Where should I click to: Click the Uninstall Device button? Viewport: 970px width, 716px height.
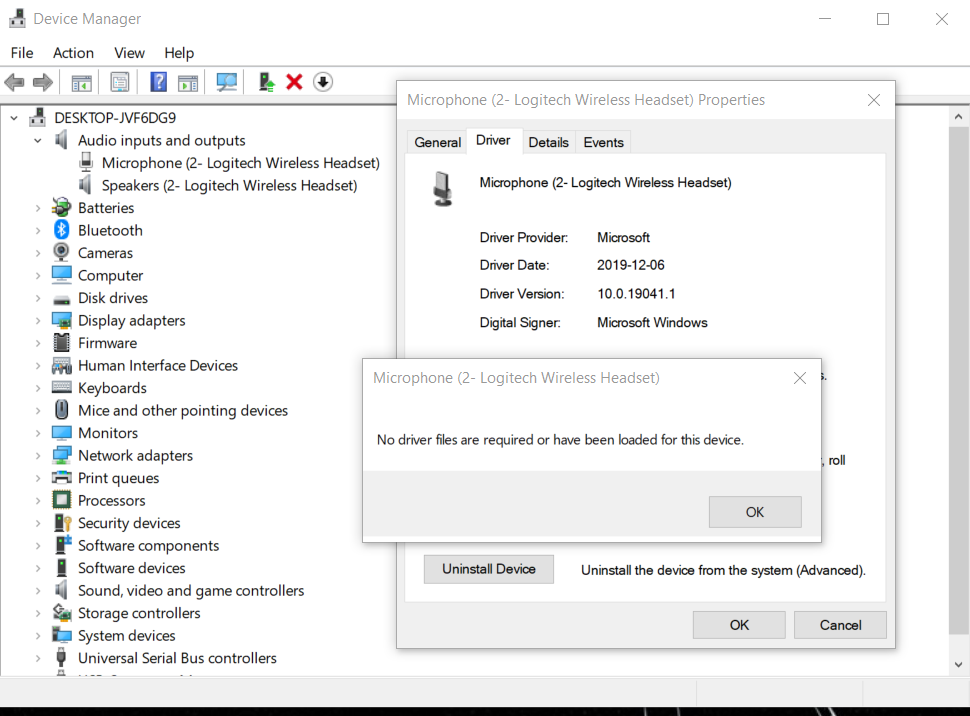489,569
